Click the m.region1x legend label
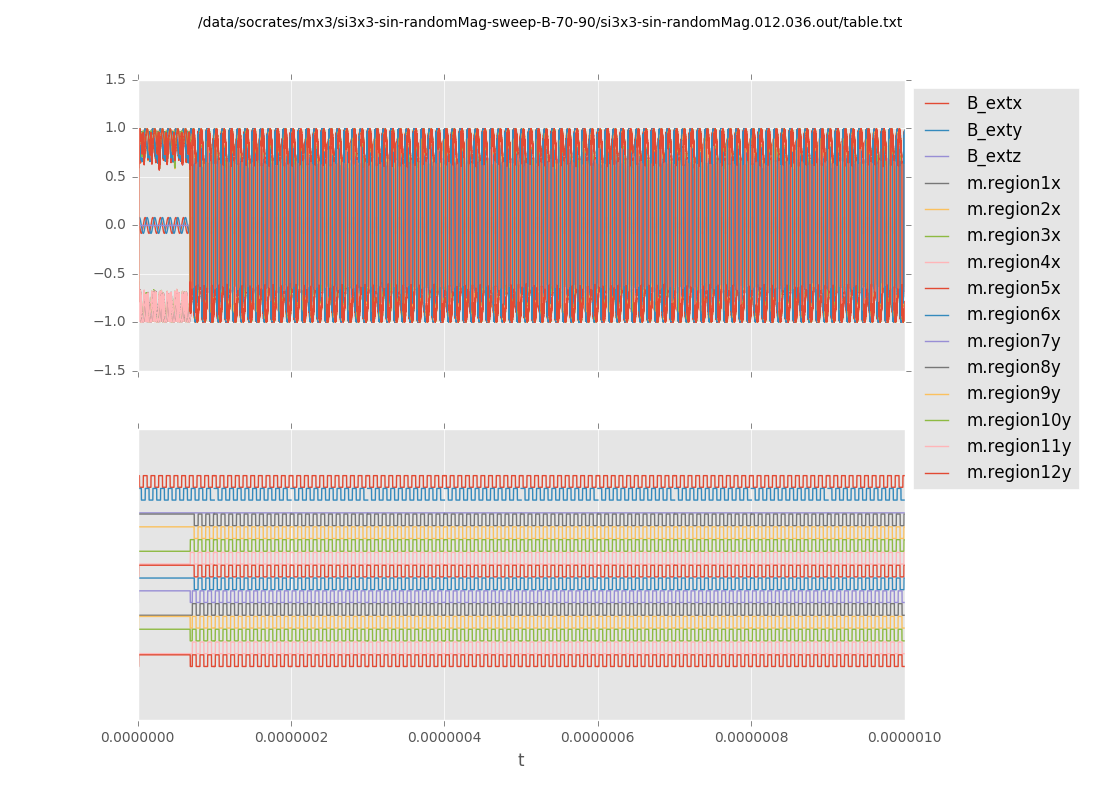The height and width of the screenshot is (800, 1100). tap(1013, 183)
